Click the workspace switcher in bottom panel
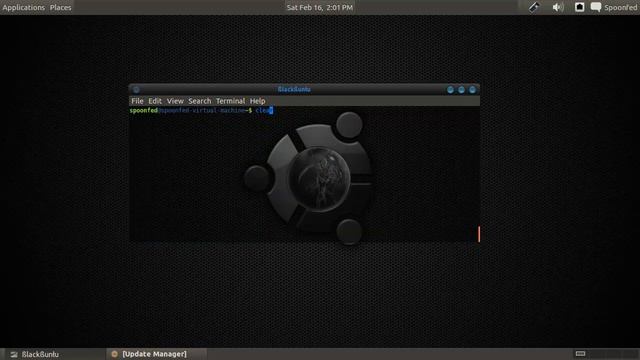640x360 pixels. click(606, 353)
